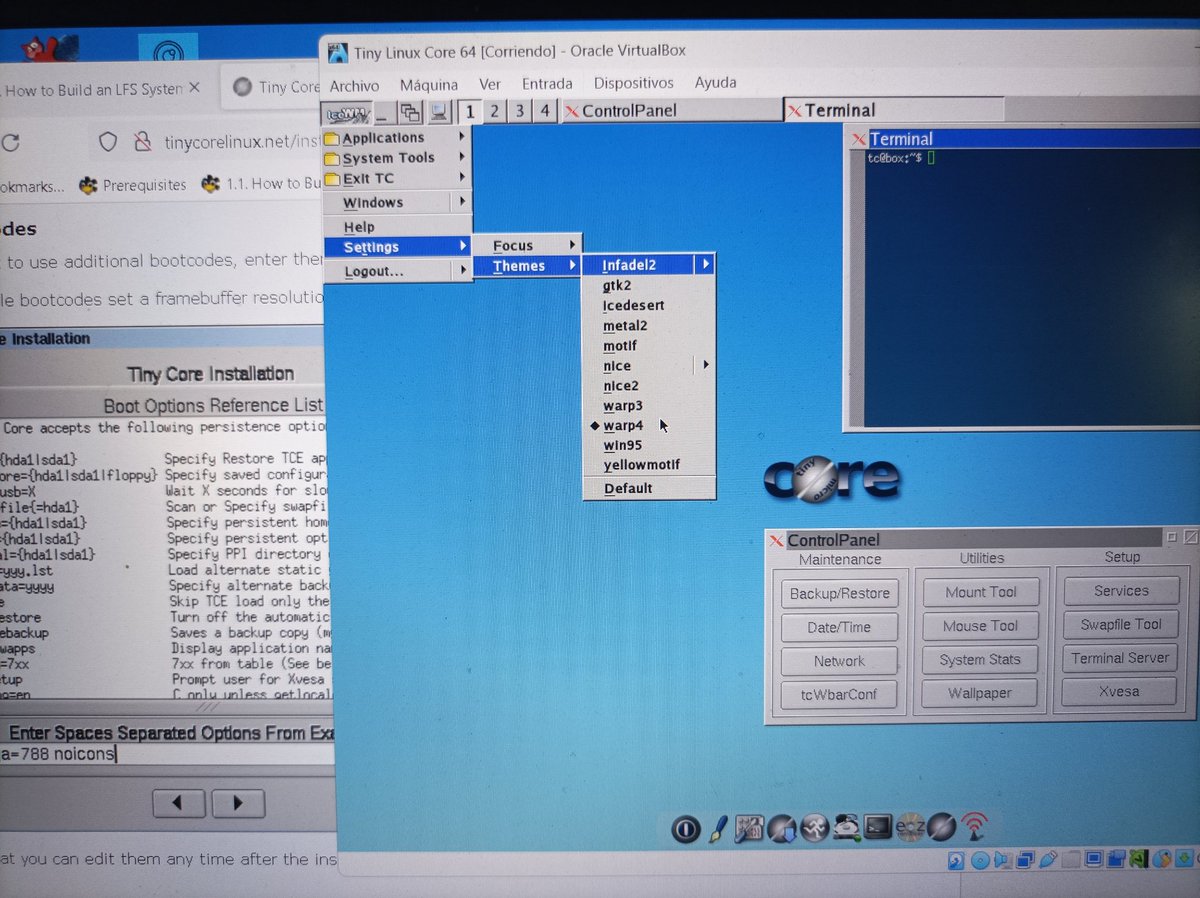Click the grey installer sphere dock icon
Image resolution: width=1200 pixels, height=898 pixels.
click(942, 827)
